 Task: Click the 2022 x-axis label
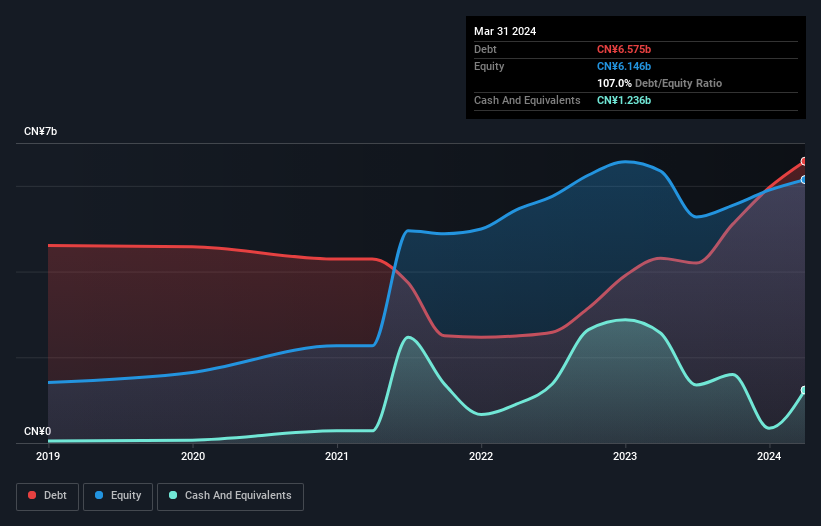tap(481, 456)
